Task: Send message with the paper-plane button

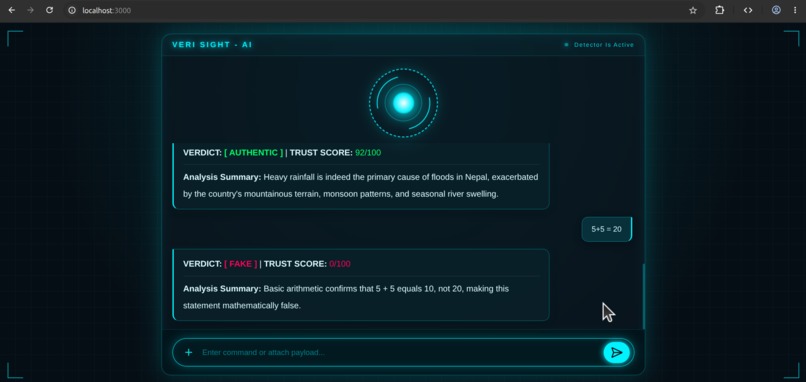Action: click(616, 352)
